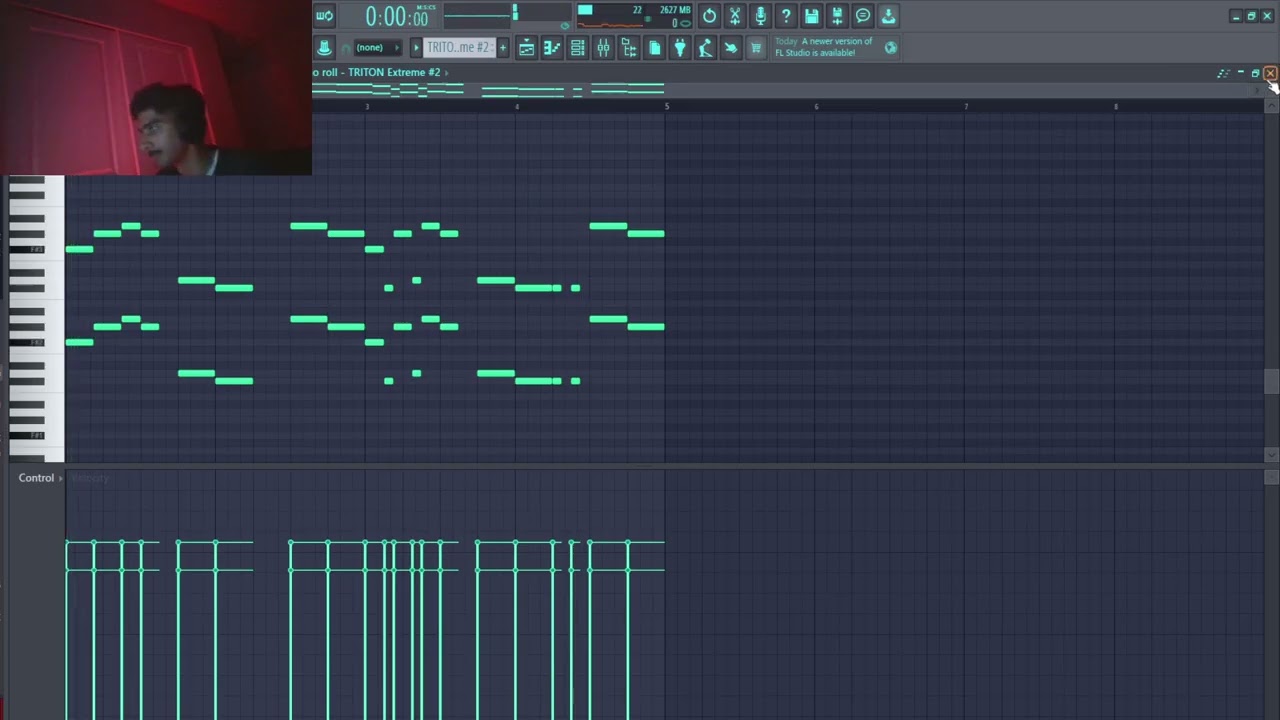Screen dimensions: 1280x720
Task: Click bar 3 on the timeline ruler
Action: pos(367,106)
